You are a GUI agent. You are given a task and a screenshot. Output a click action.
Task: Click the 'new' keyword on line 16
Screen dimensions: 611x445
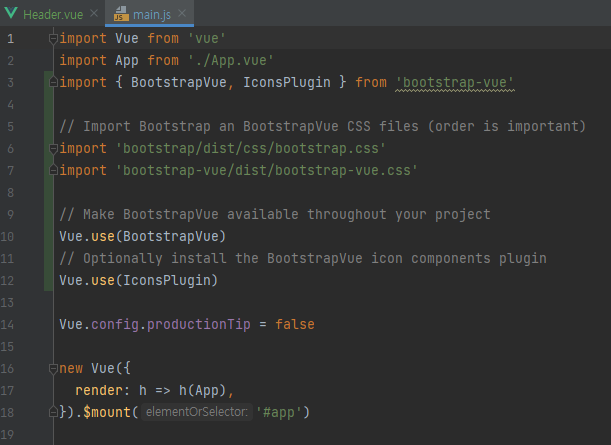click(71, 369)
